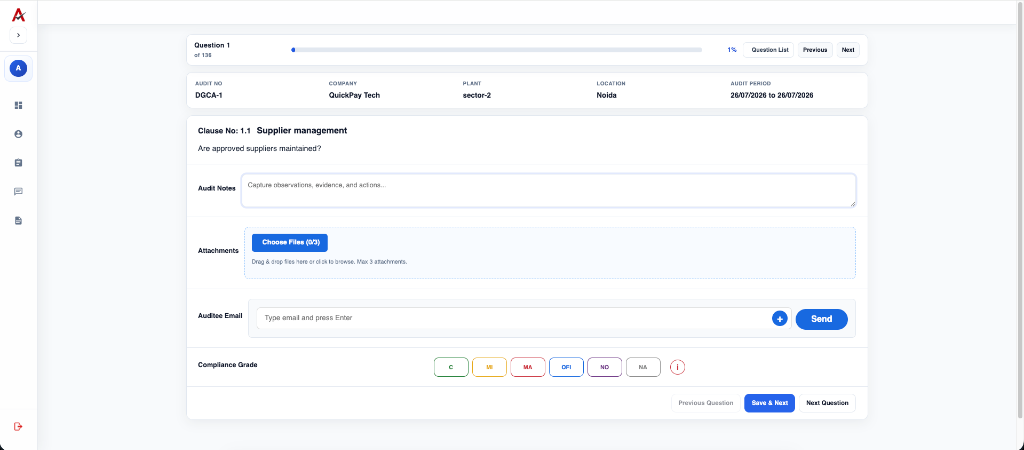Click the Supplier management clause title
Image resolution: width=1024 pixels, height=450 pixels.
(x=302, y=131)
